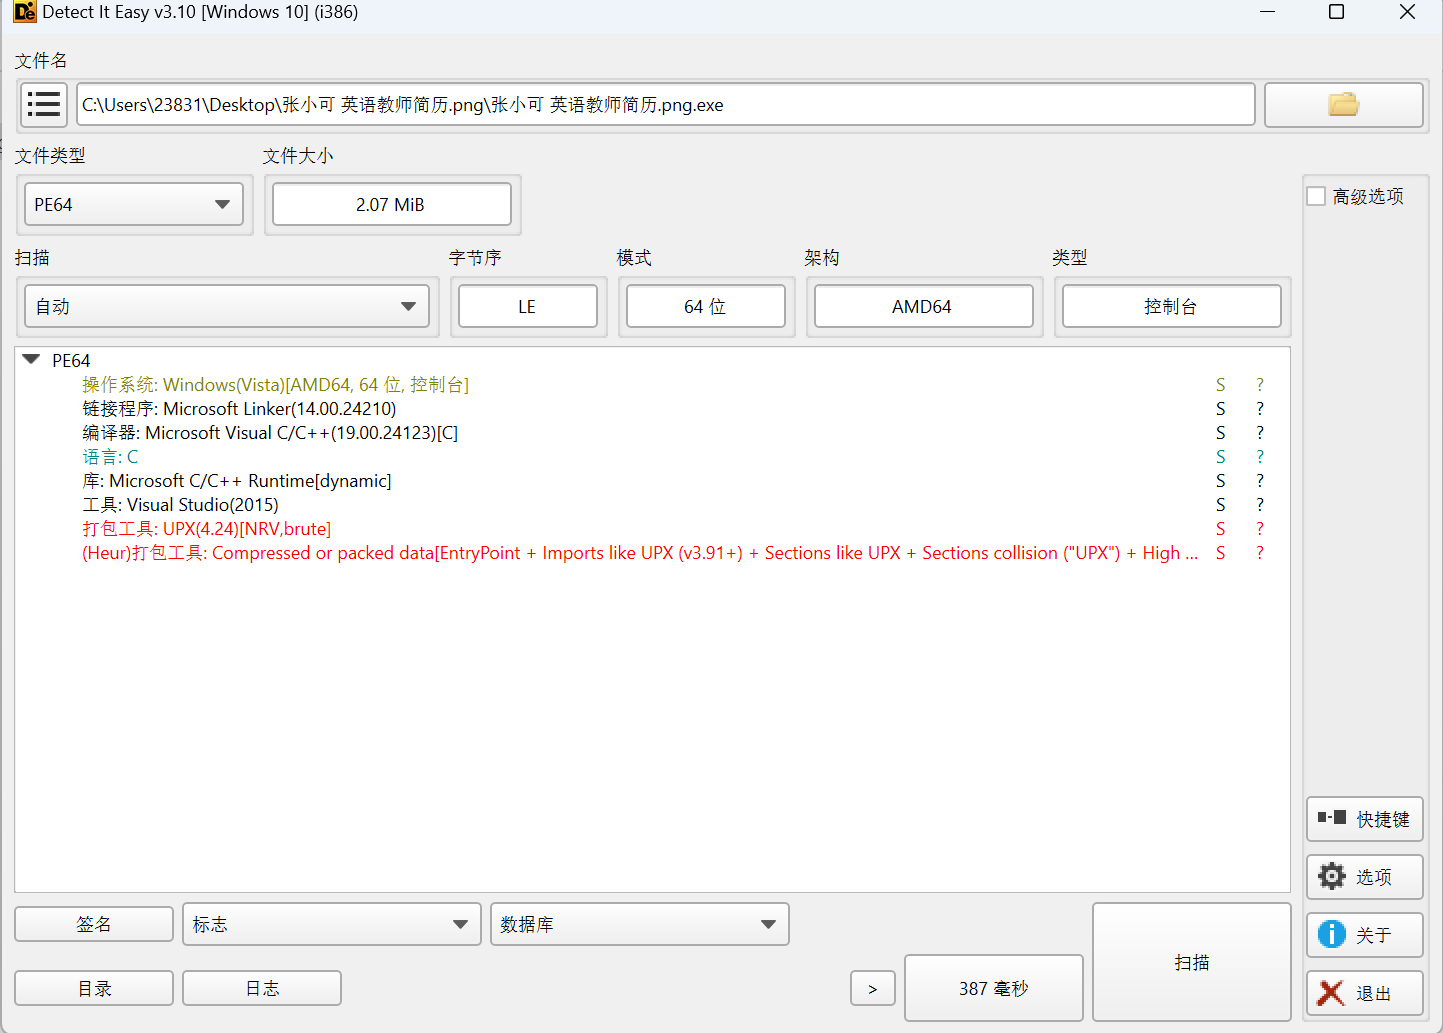The width and height of the screenshot is (1443, 1033).
Task: Click the gear icon beside 选项
Action: 1332,876
